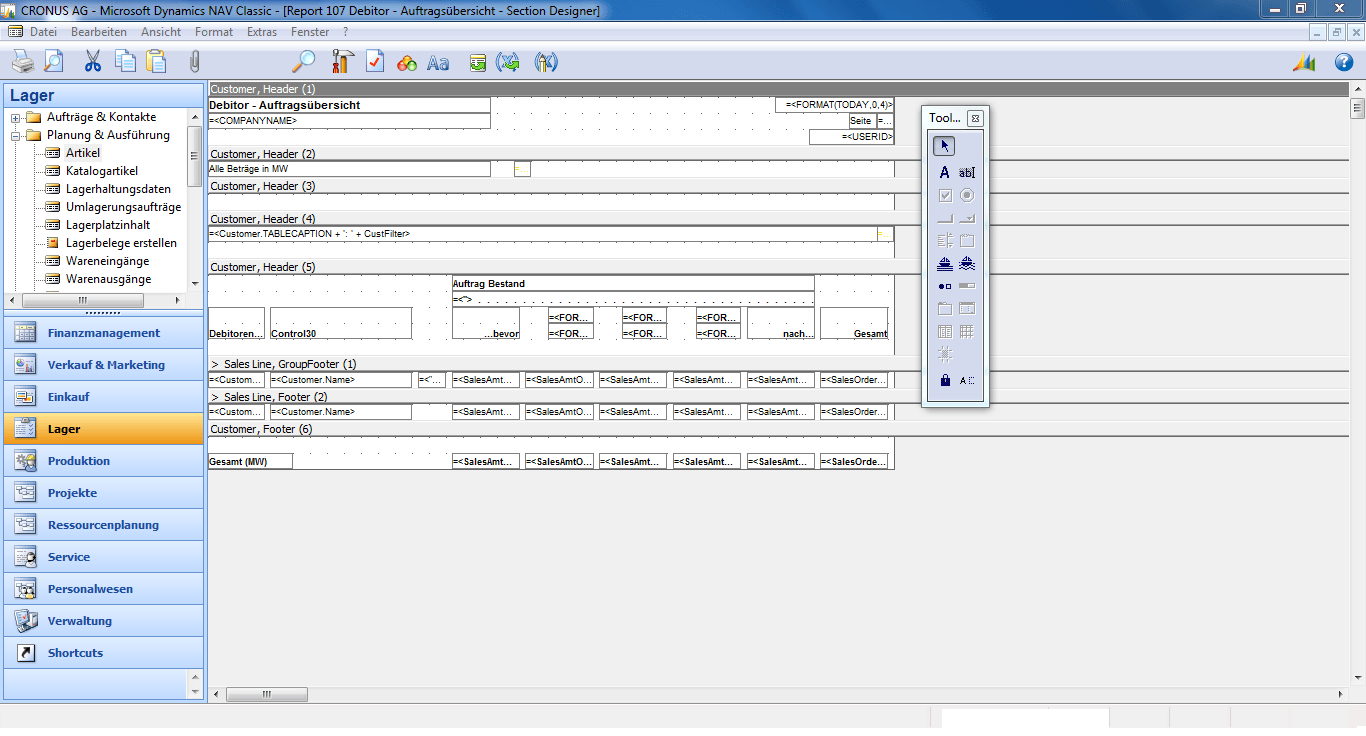
Task: Select the Sales Line, GroupFooter (1) section bar
Action: (x=778, y=364)
